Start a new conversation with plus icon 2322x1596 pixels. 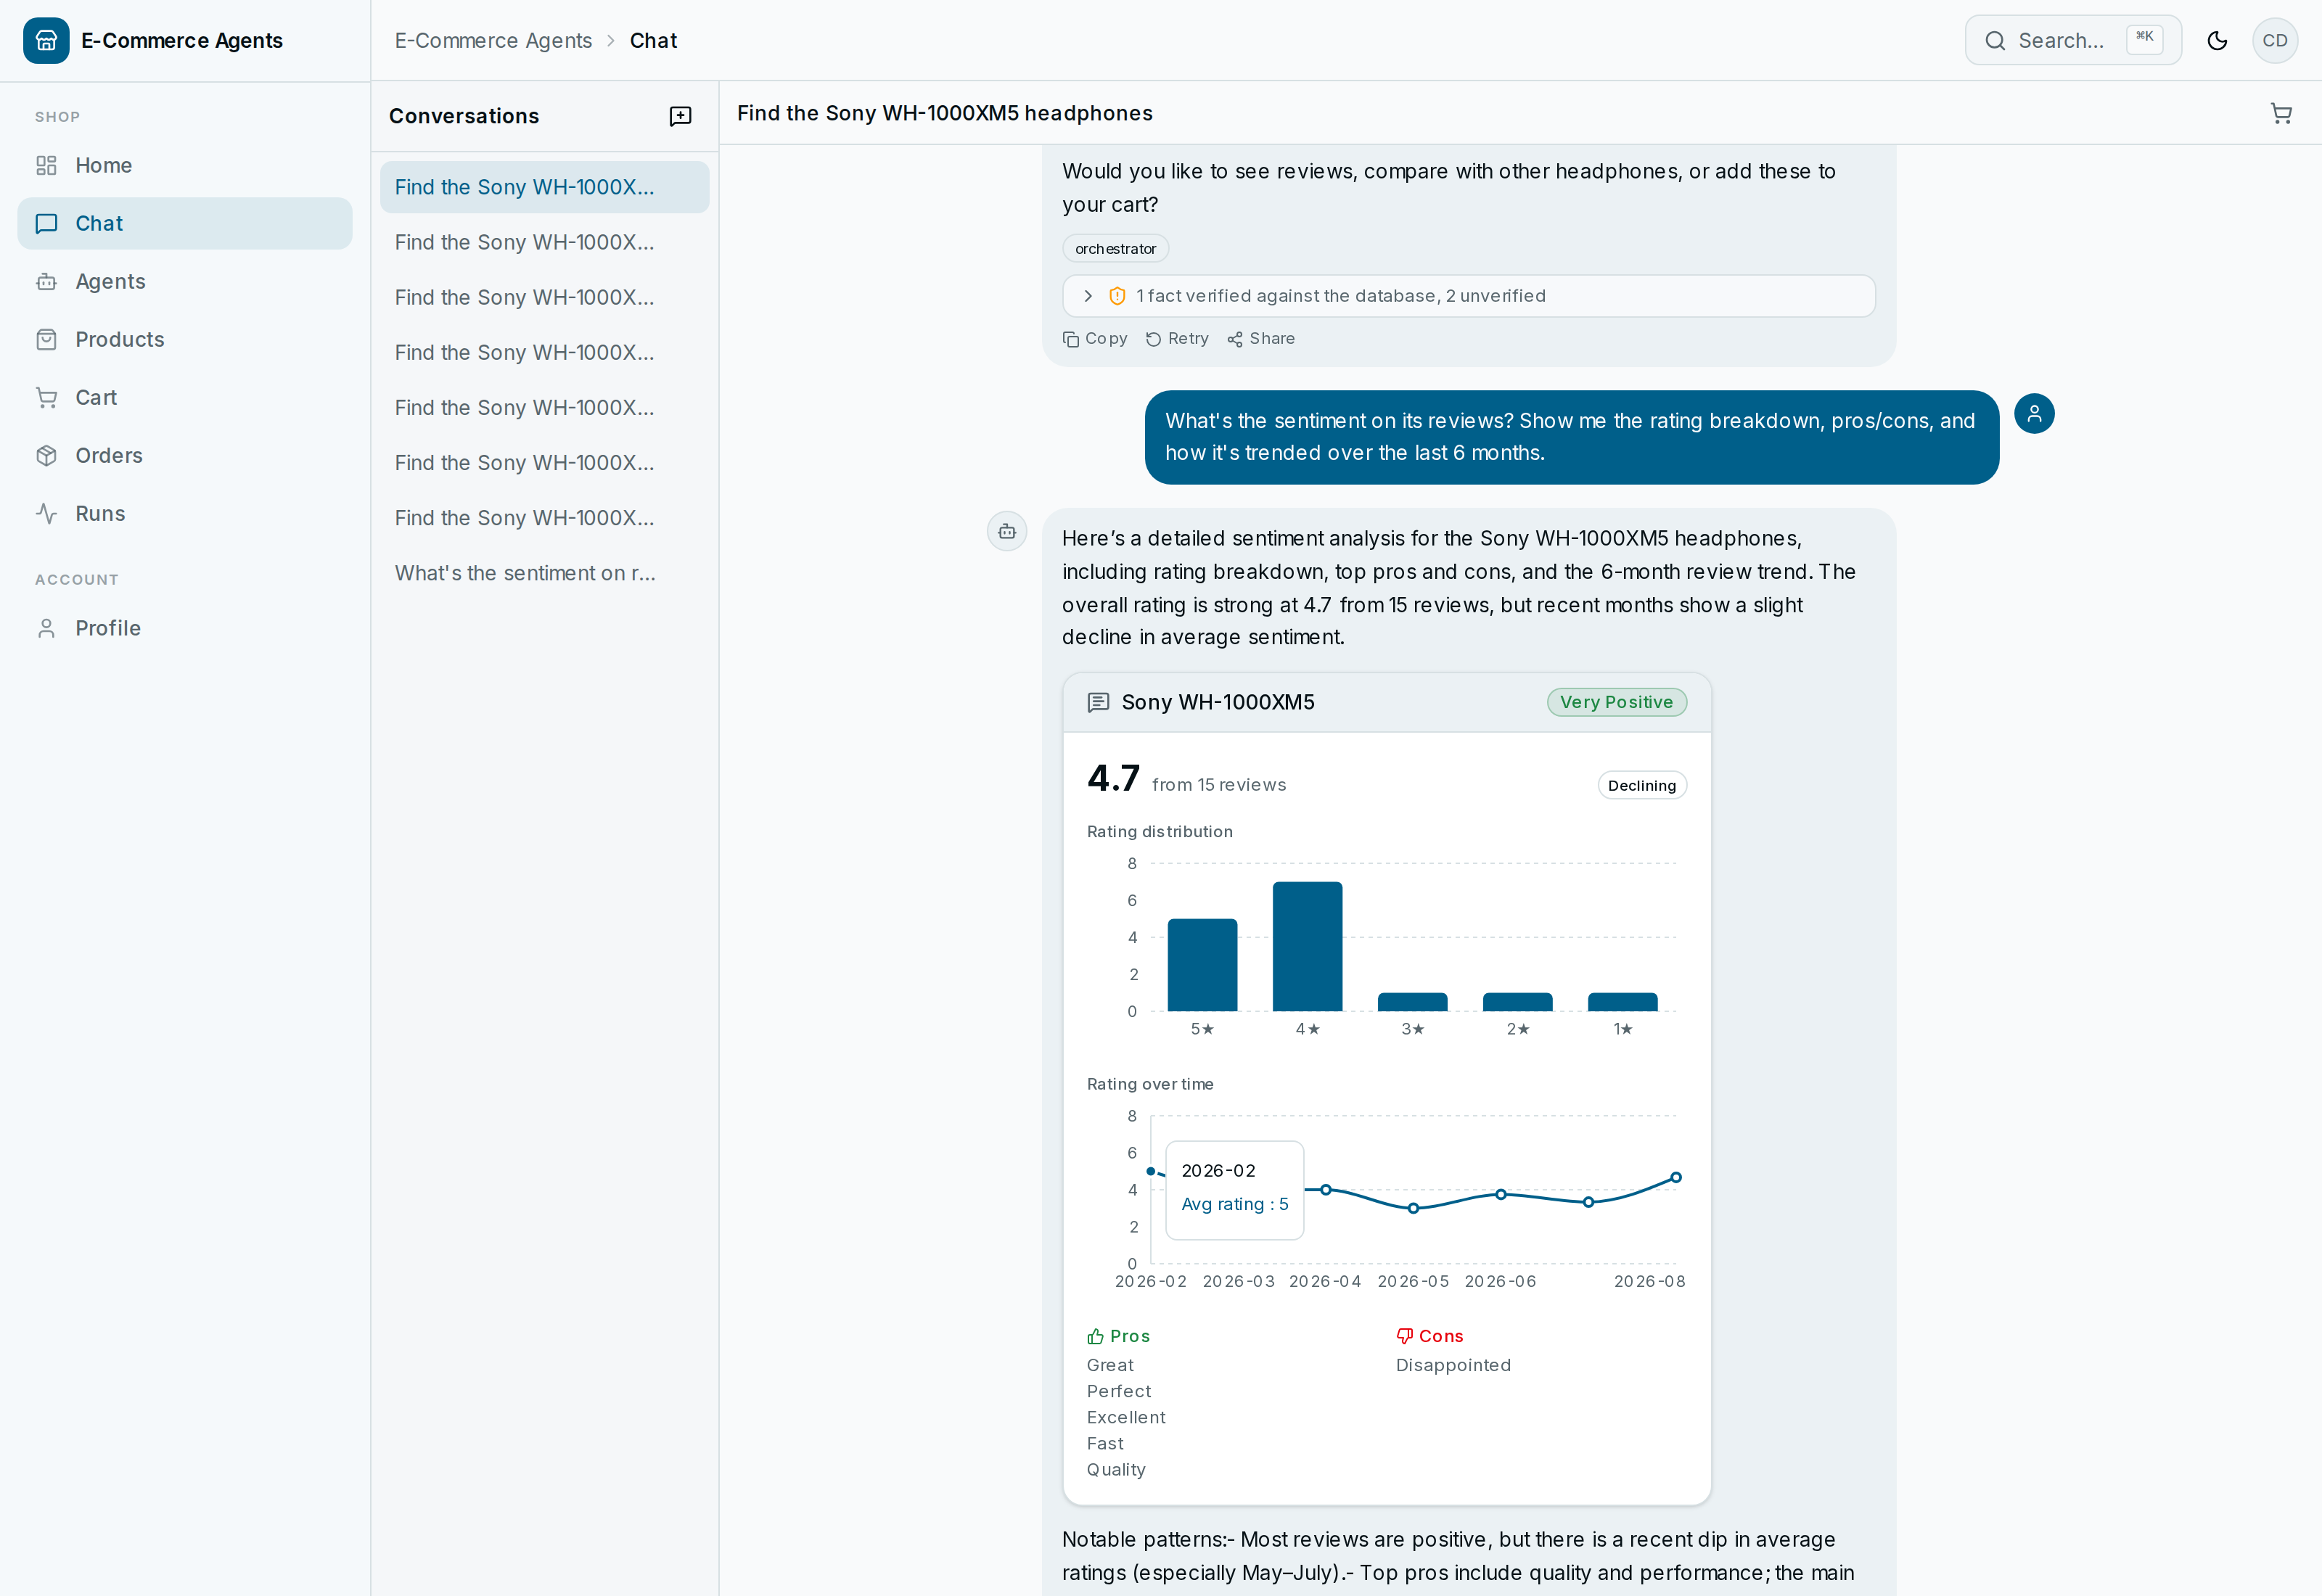click(680, 116)
